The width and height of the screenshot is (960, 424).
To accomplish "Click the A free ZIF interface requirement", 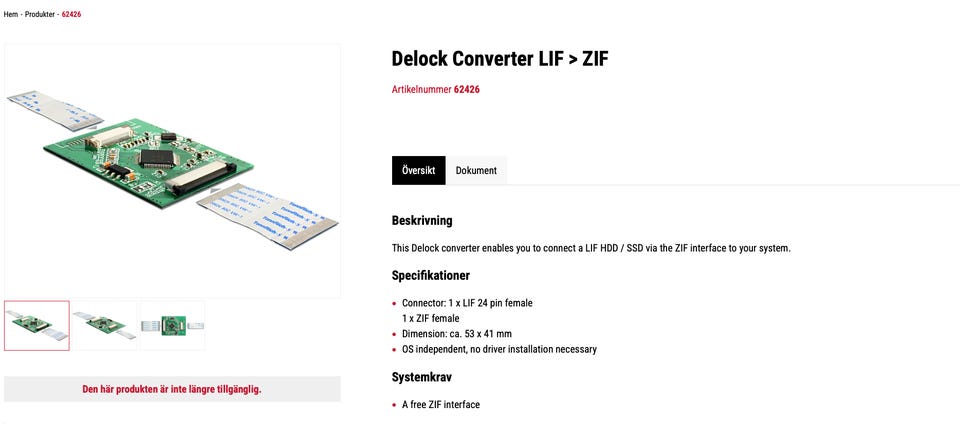I will [x=441, y=404].
